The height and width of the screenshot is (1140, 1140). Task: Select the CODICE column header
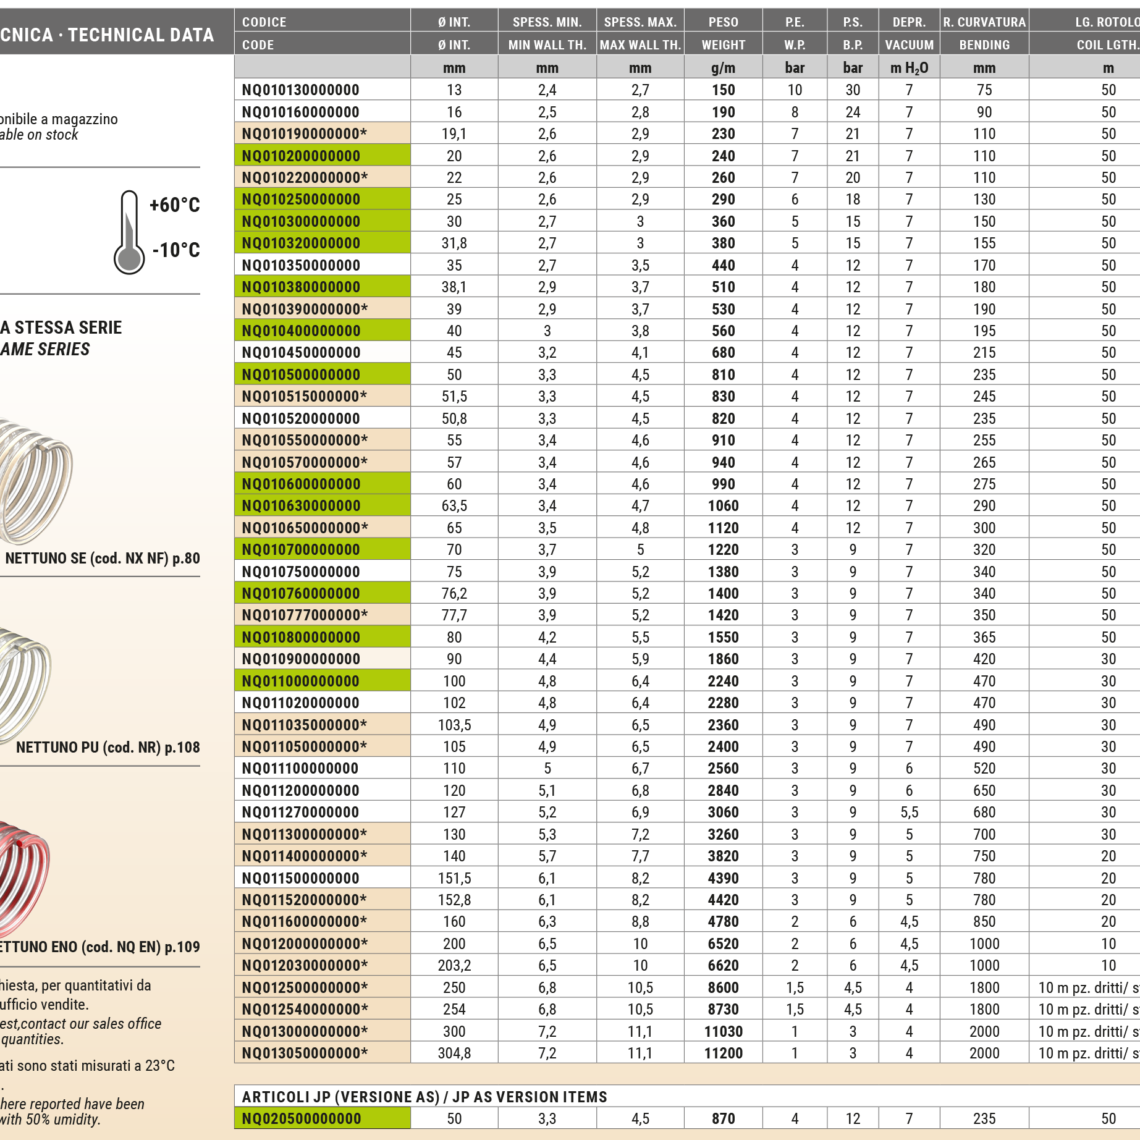(x=264, y=21)
